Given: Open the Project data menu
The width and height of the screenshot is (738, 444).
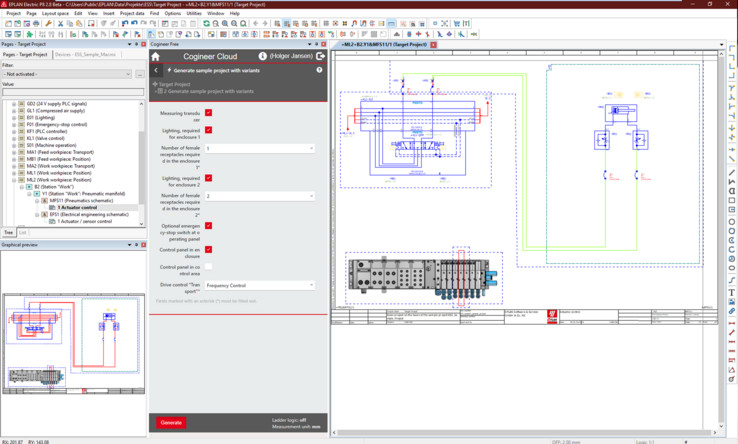Looking at the screenshot, I should 132,13.
